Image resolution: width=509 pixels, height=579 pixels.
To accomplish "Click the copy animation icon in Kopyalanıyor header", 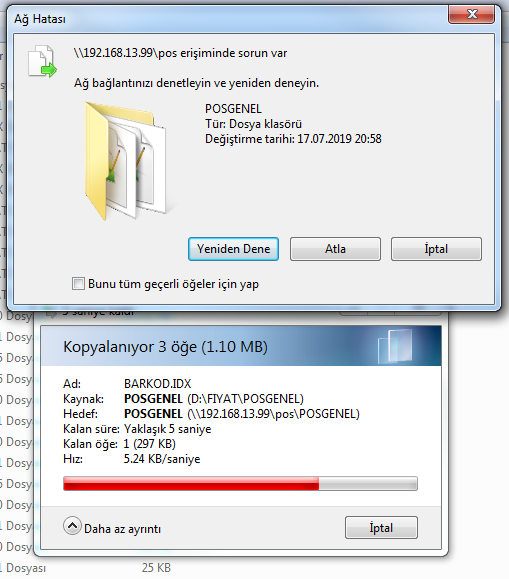I will (x=395, y=346).
